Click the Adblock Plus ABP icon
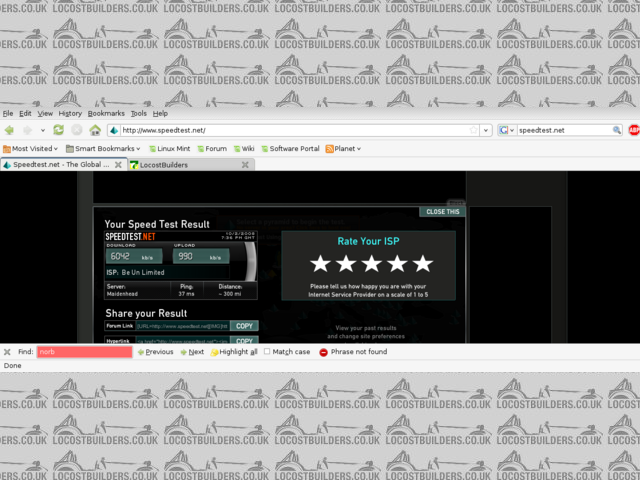The width and height of the screenshot is (640, 480). (x=633, y=130)
